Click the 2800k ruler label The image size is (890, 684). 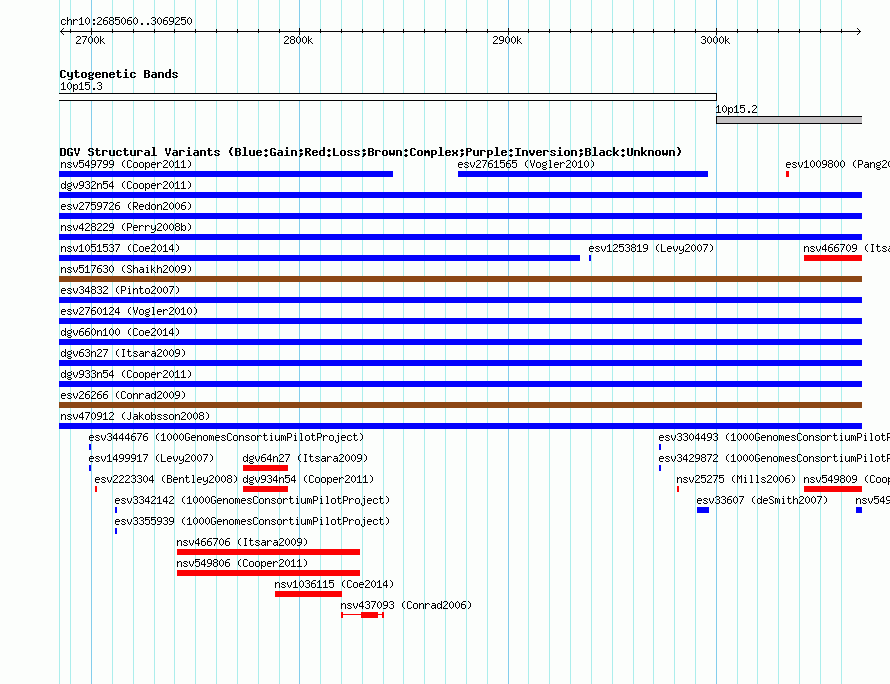pos(298,40)
